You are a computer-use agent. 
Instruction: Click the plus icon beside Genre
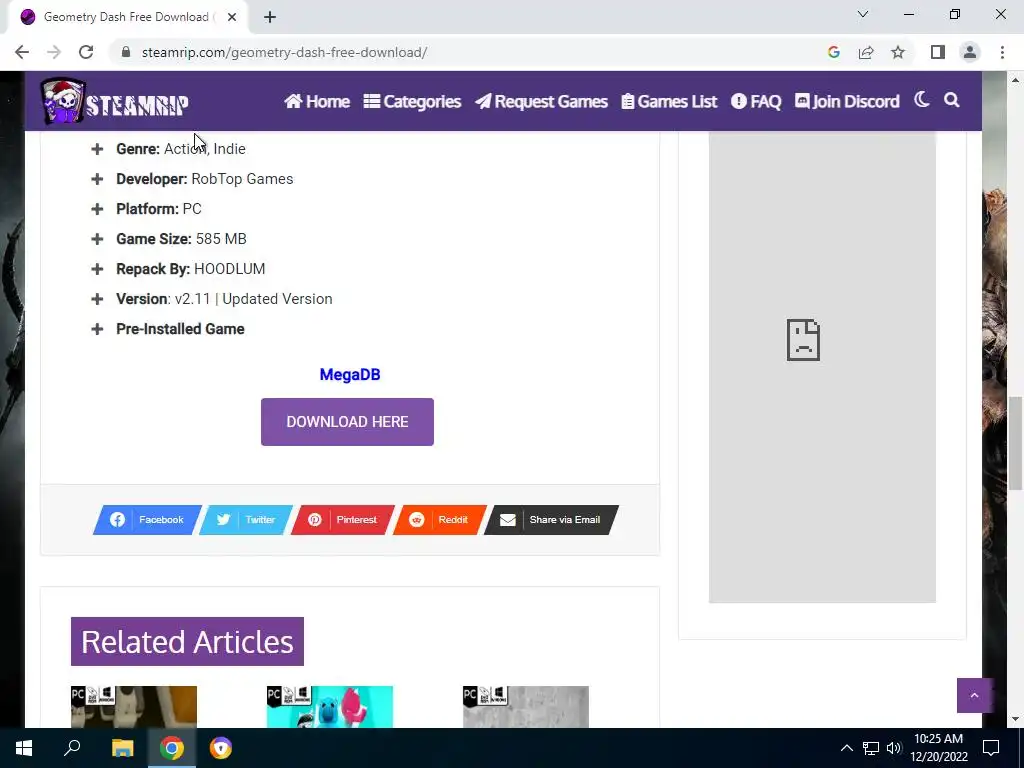tap(97, 149)
